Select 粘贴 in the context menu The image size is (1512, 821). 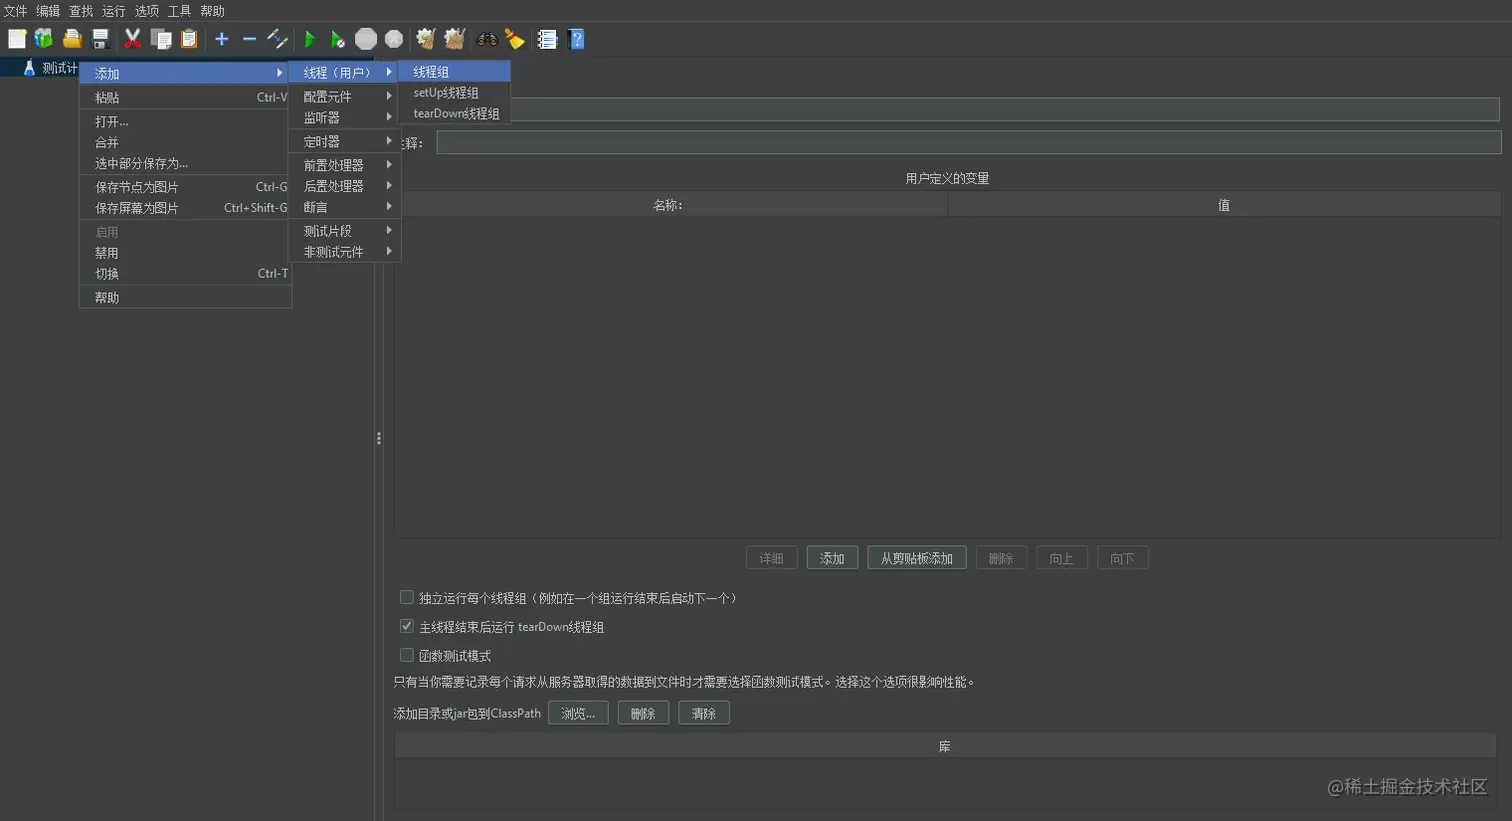click(x=185, y=97)
